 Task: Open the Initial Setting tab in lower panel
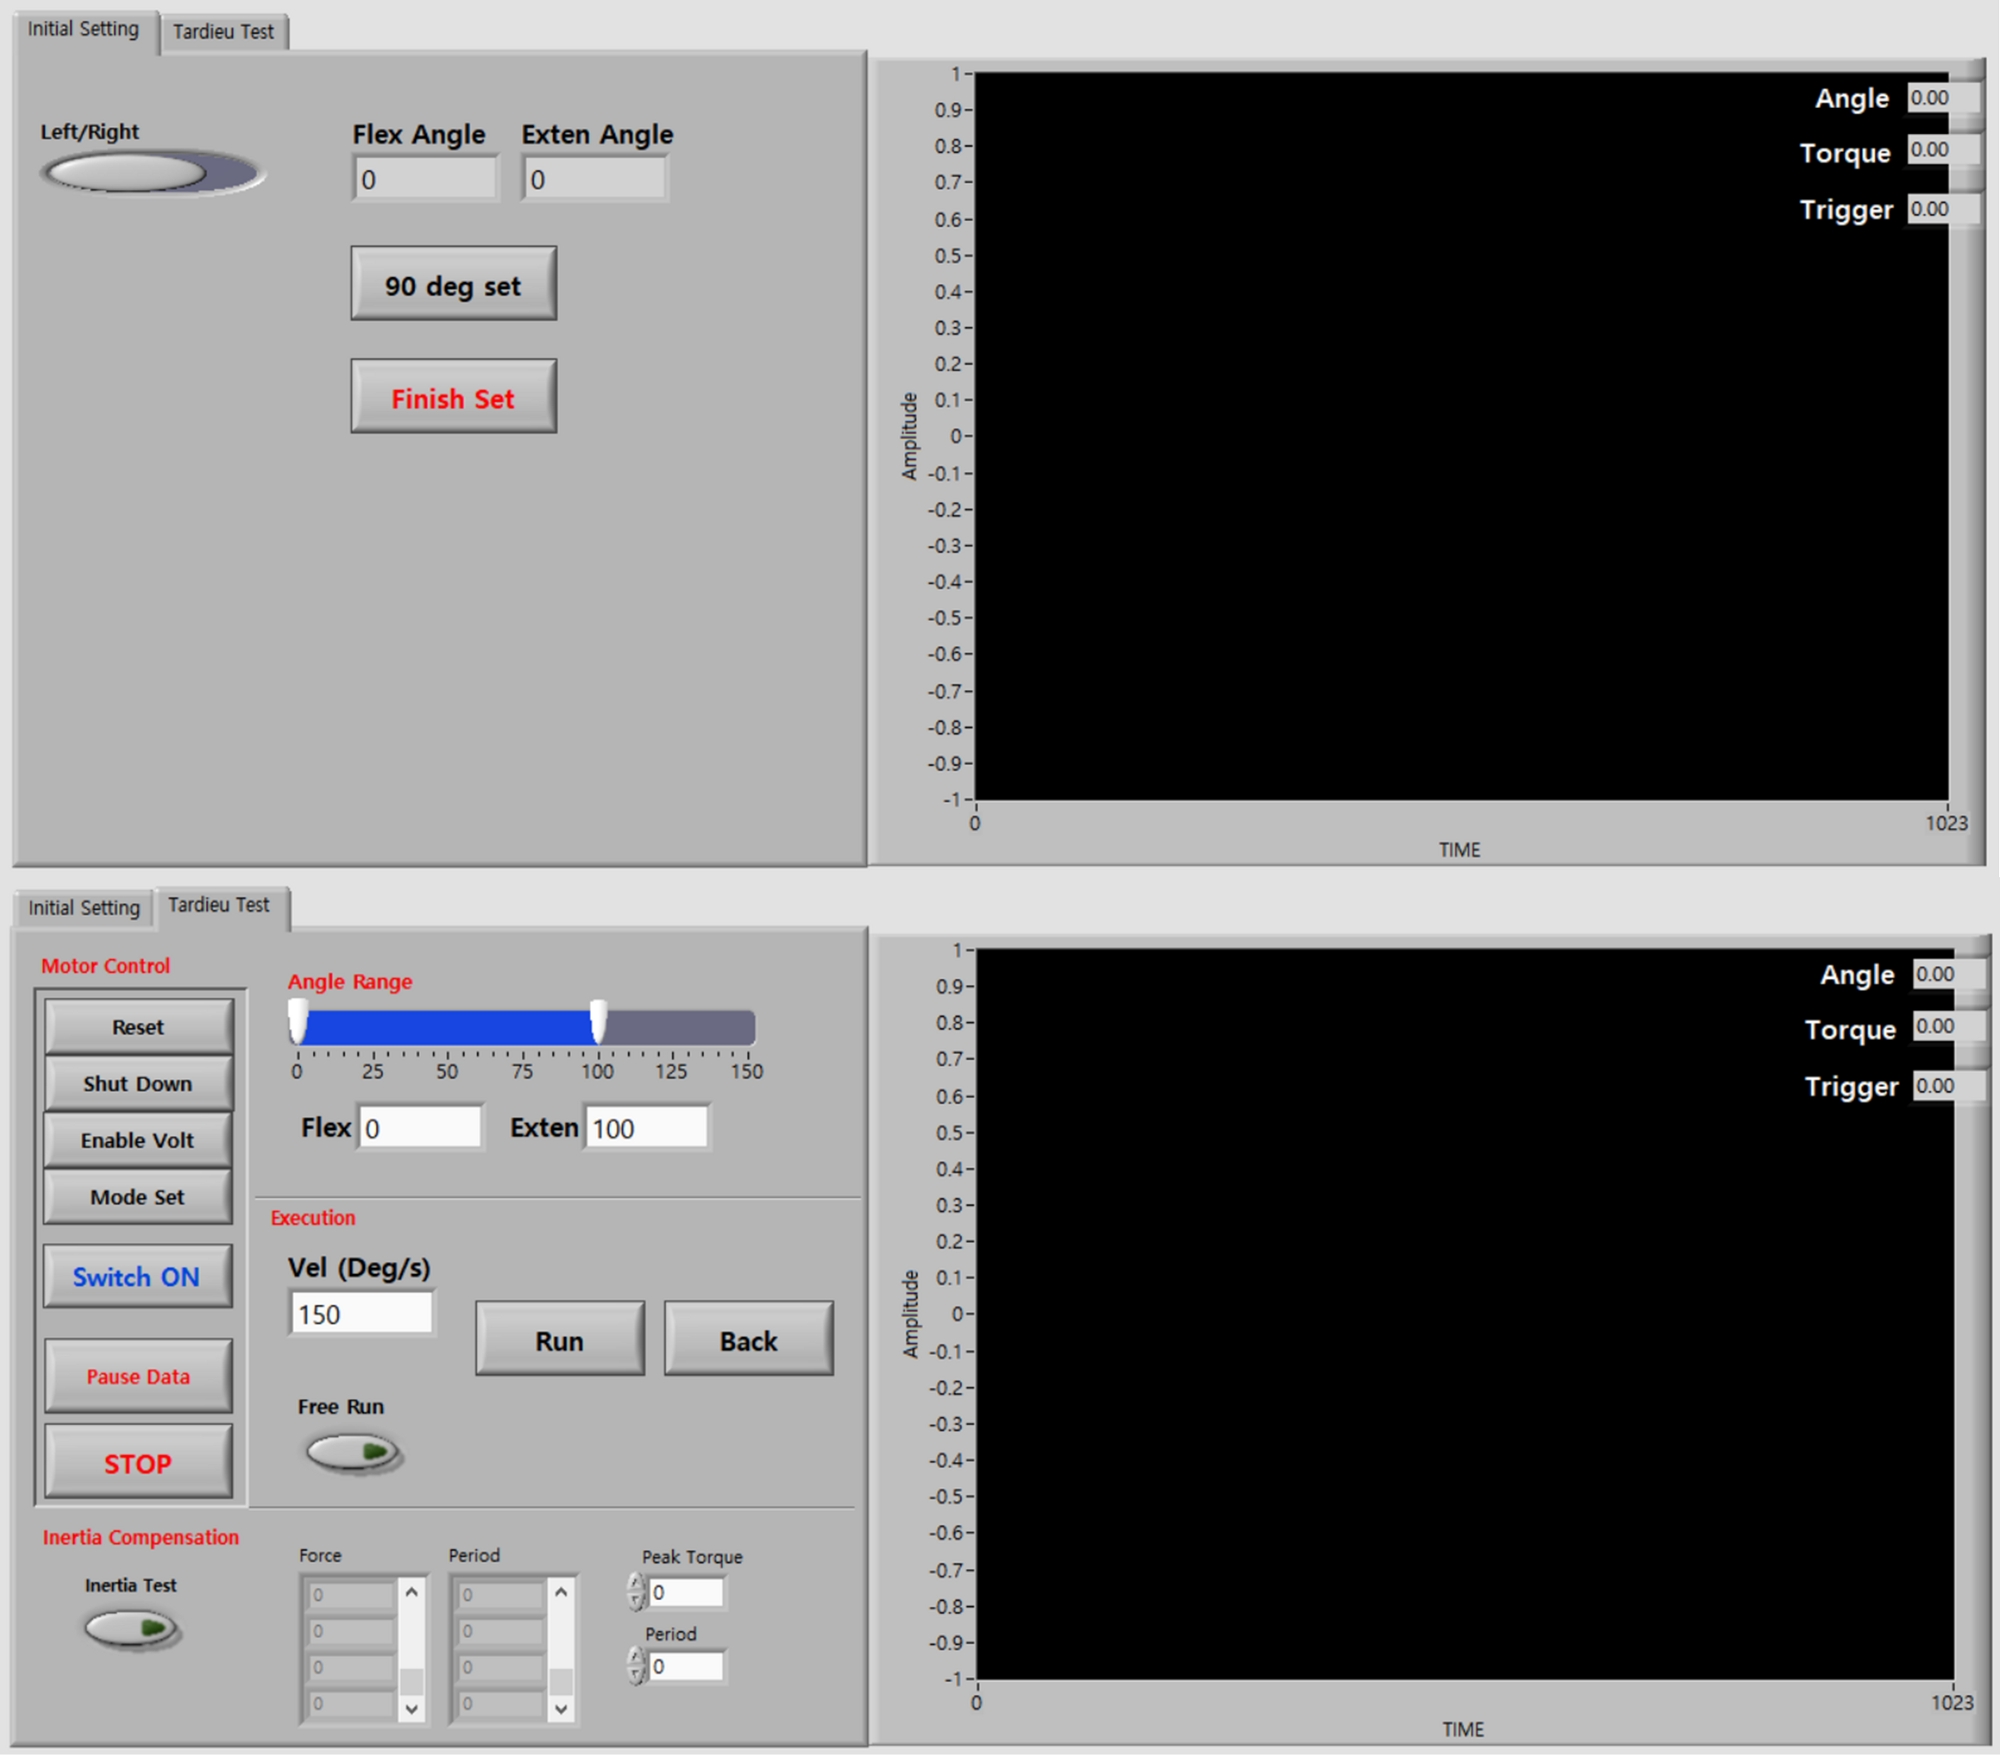point(84,908)
